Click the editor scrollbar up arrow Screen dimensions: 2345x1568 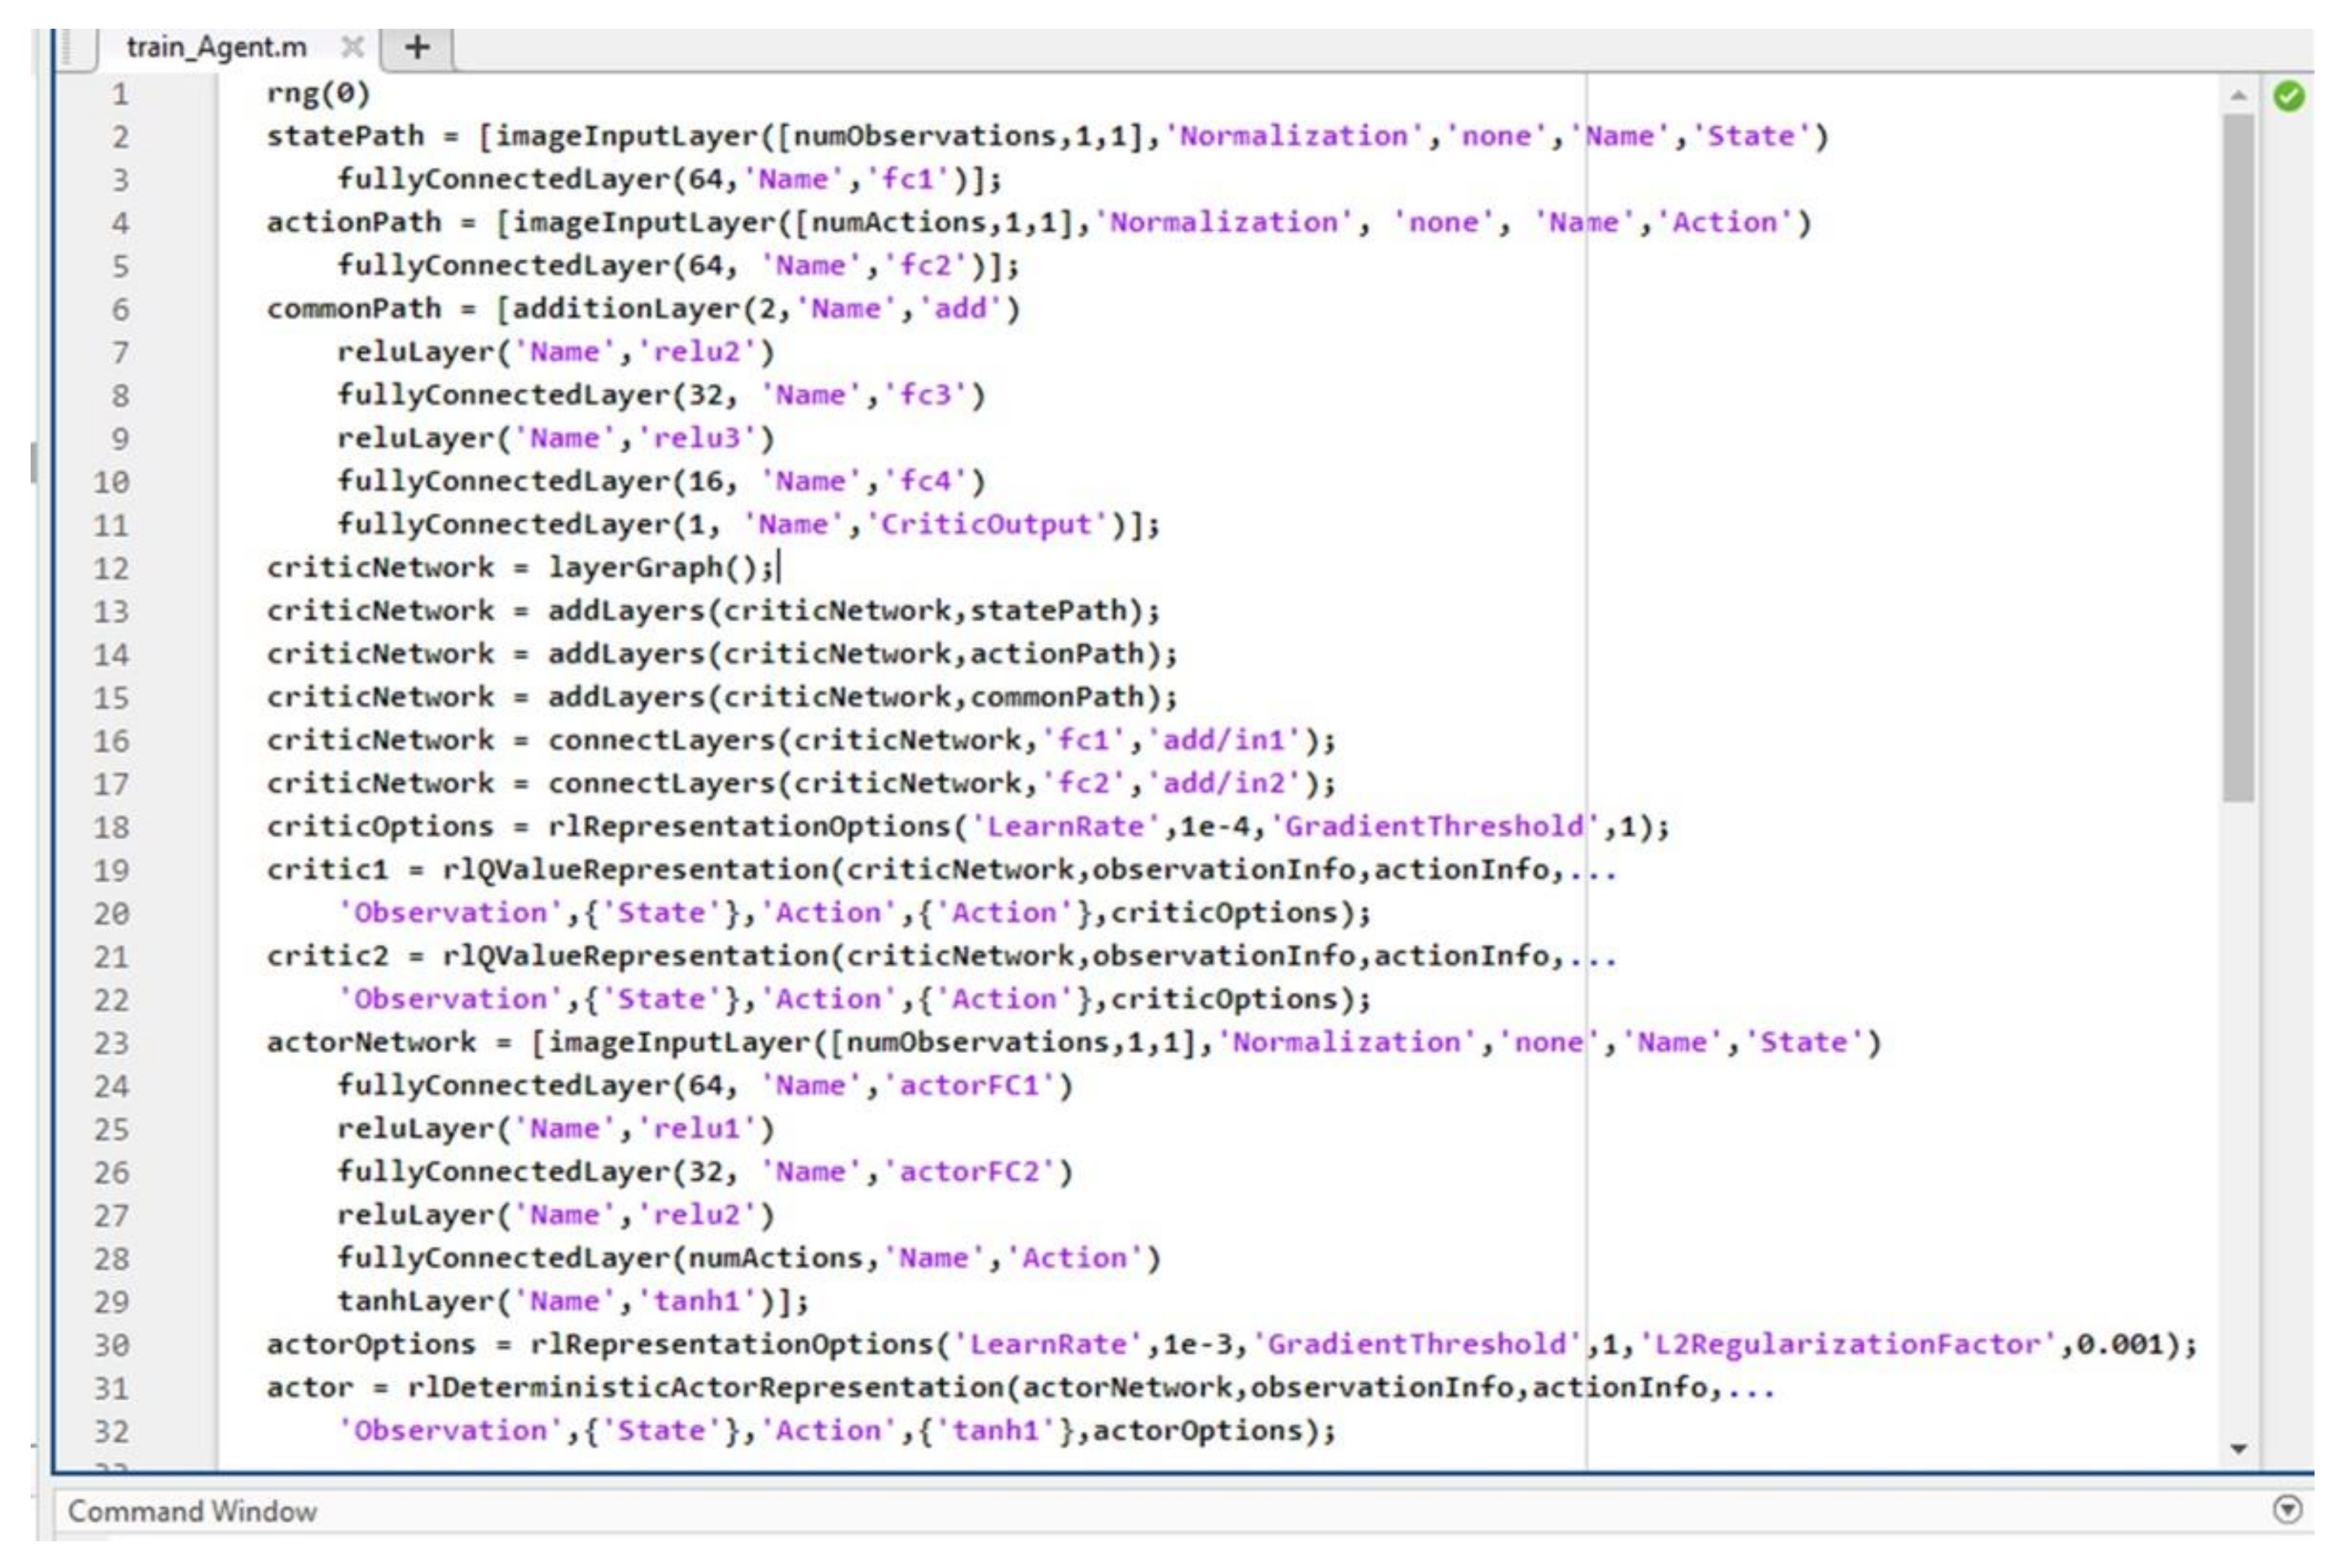pyautogui.click(x=2238, y=96)
